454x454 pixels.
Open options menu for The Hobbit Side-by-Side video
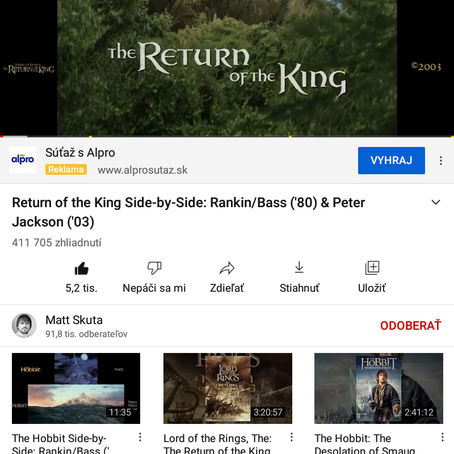(x=140, y=437)
